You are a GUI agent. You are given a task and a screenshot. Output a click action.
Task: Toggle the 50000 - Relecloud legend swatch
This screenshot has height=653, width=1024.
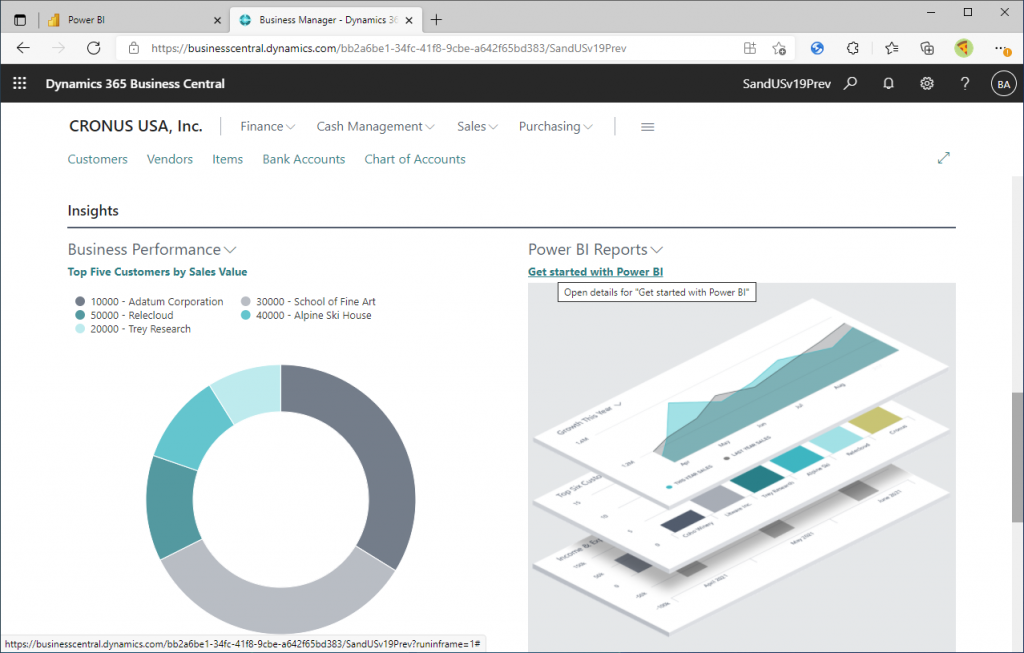[80, 315]
